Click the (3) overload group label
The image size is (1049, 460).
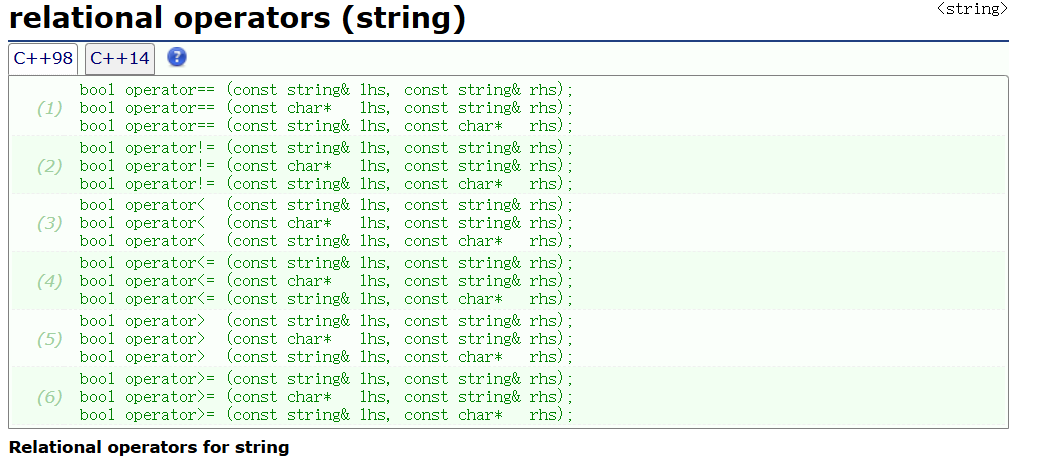pos(50,223)
